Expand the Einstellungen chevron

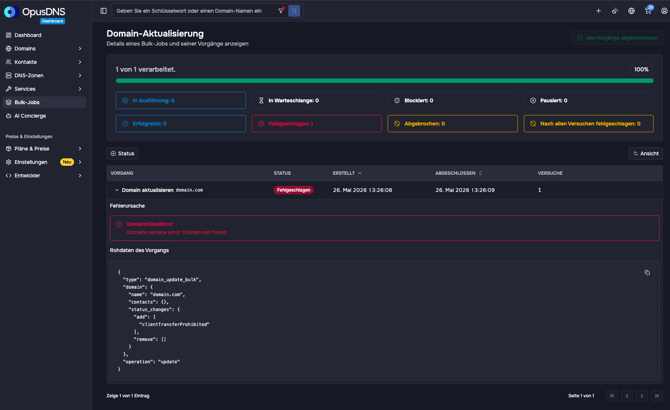pyautogui.click(x=80, y=162)
